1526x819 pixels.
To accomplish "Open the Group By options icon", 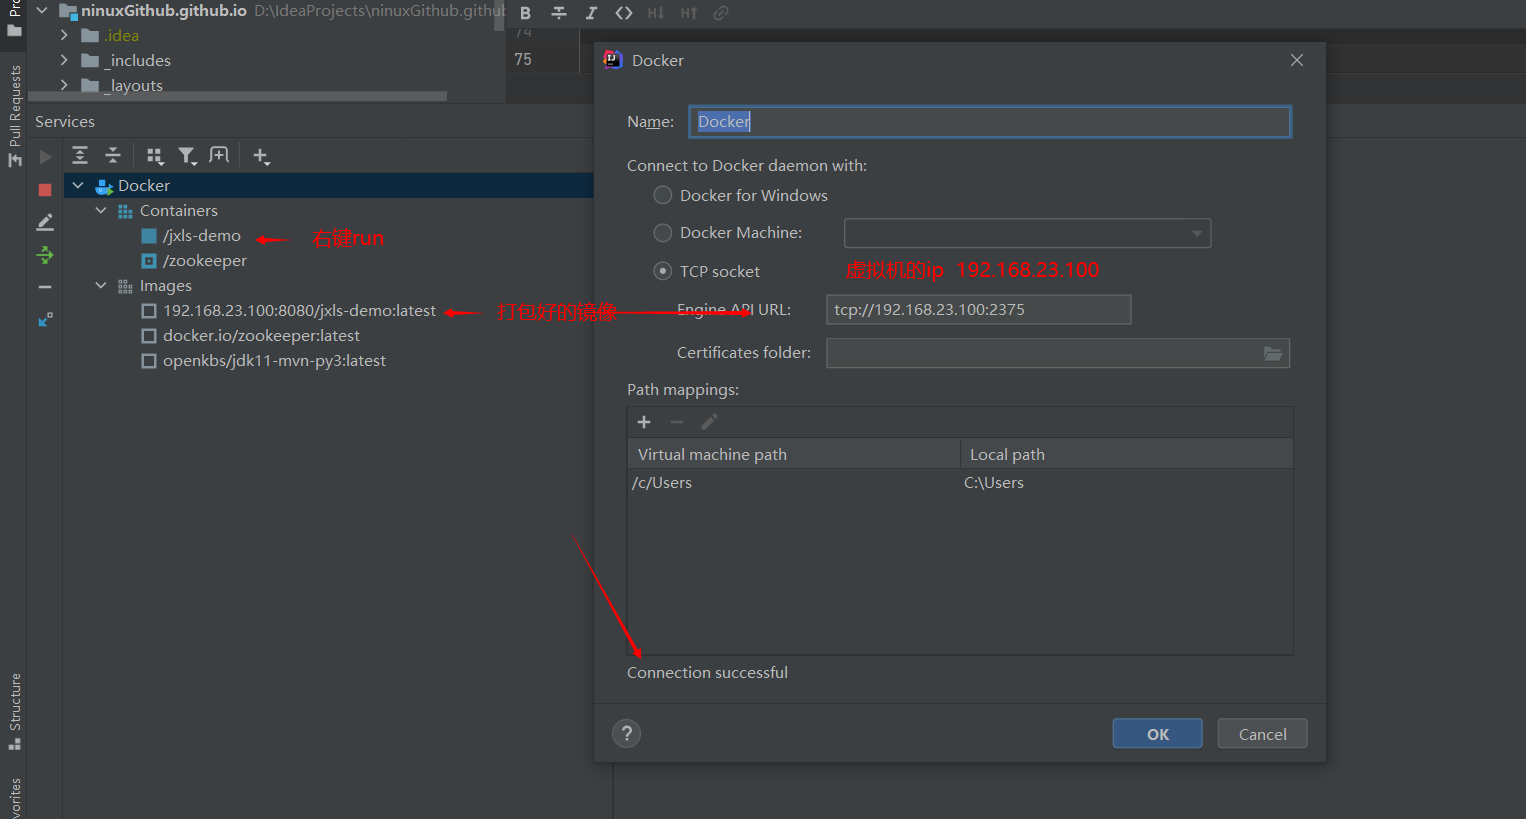I will point(154,156).
